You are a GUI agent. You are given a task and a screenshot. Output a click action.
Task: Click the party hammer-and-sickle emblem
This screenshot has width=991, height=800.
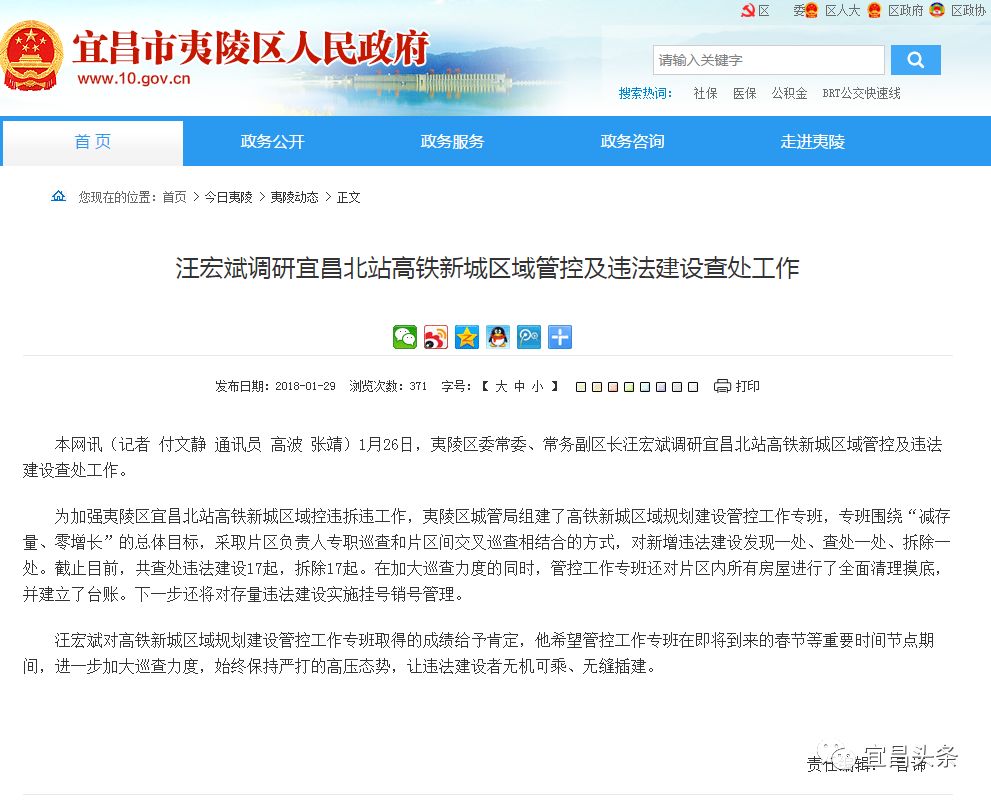click(748, 10)
